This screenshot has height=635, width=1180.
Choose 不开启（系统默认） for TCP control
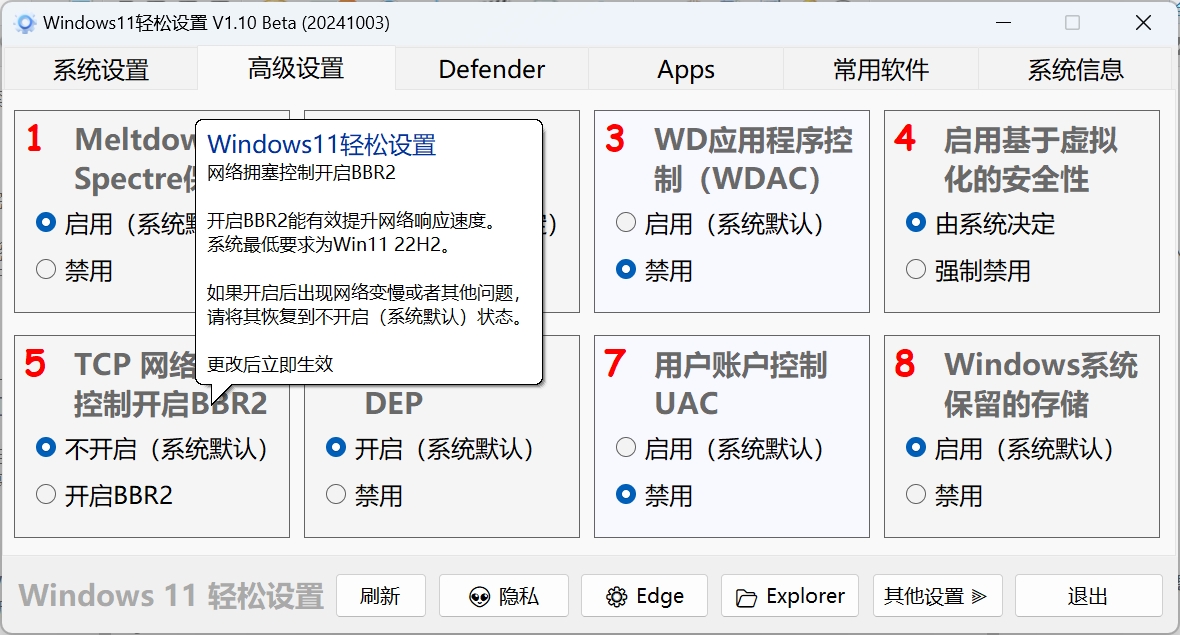(x=152, y=448)
